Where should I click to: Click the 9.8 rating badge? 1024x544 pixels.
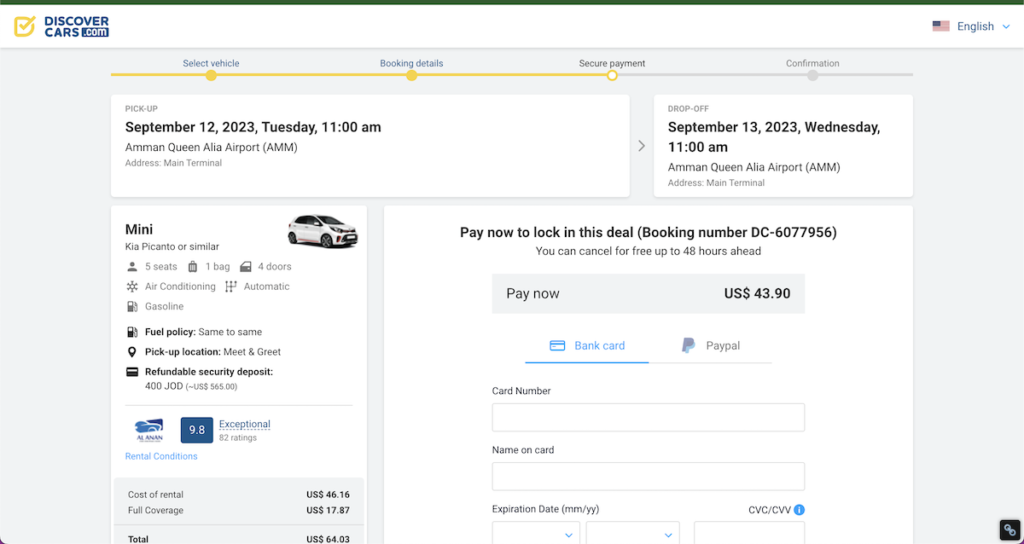pos(197,430)
